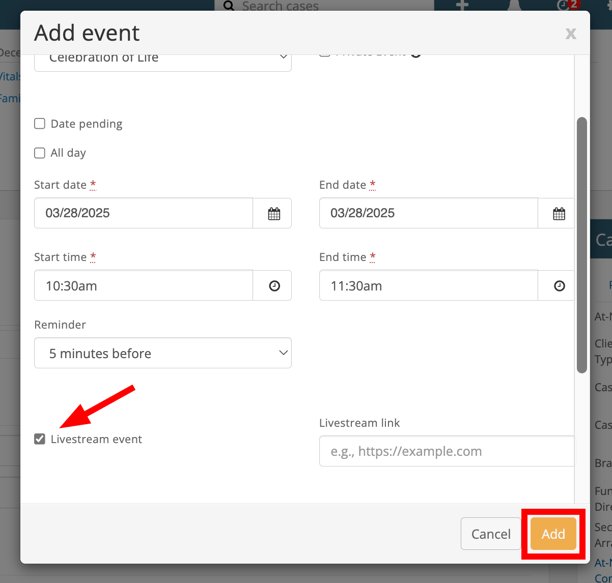Click the search magnifier icon in header
Screen dimensions: 612x583
pos(229,5)
